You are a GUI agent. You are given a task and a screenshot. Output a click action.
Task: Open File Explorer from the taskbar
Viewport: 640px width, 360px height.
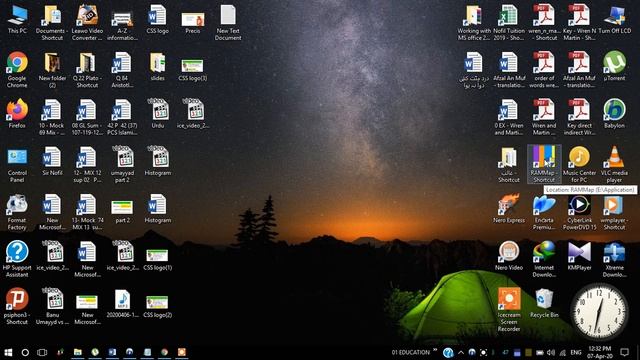pyautogui.click(x=78, y=352)
